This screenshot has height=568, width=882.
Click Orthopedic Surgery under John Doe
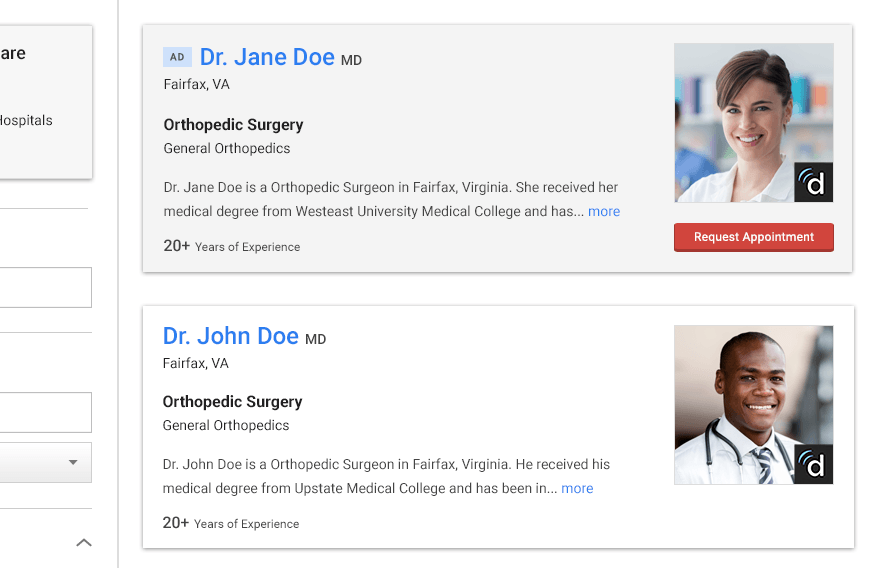232,402
